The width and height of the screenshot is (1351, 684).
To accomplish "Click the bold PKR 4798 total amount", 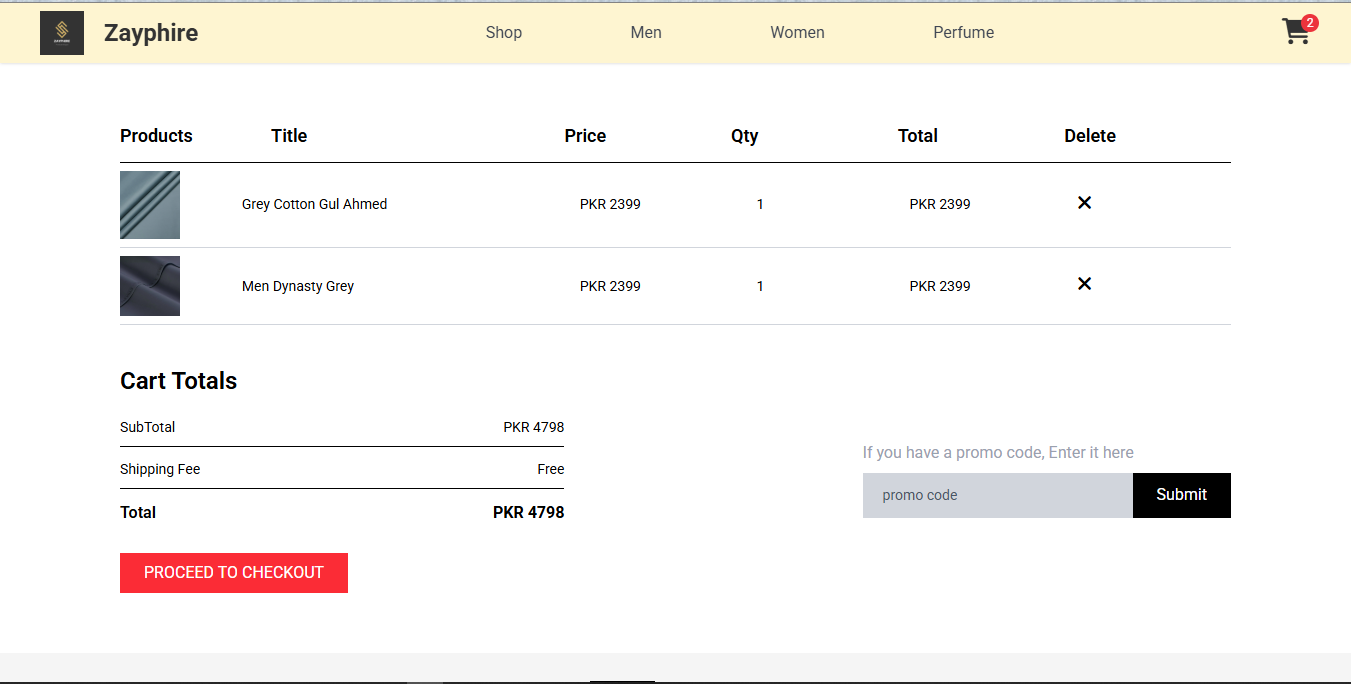I will point(528,512).
